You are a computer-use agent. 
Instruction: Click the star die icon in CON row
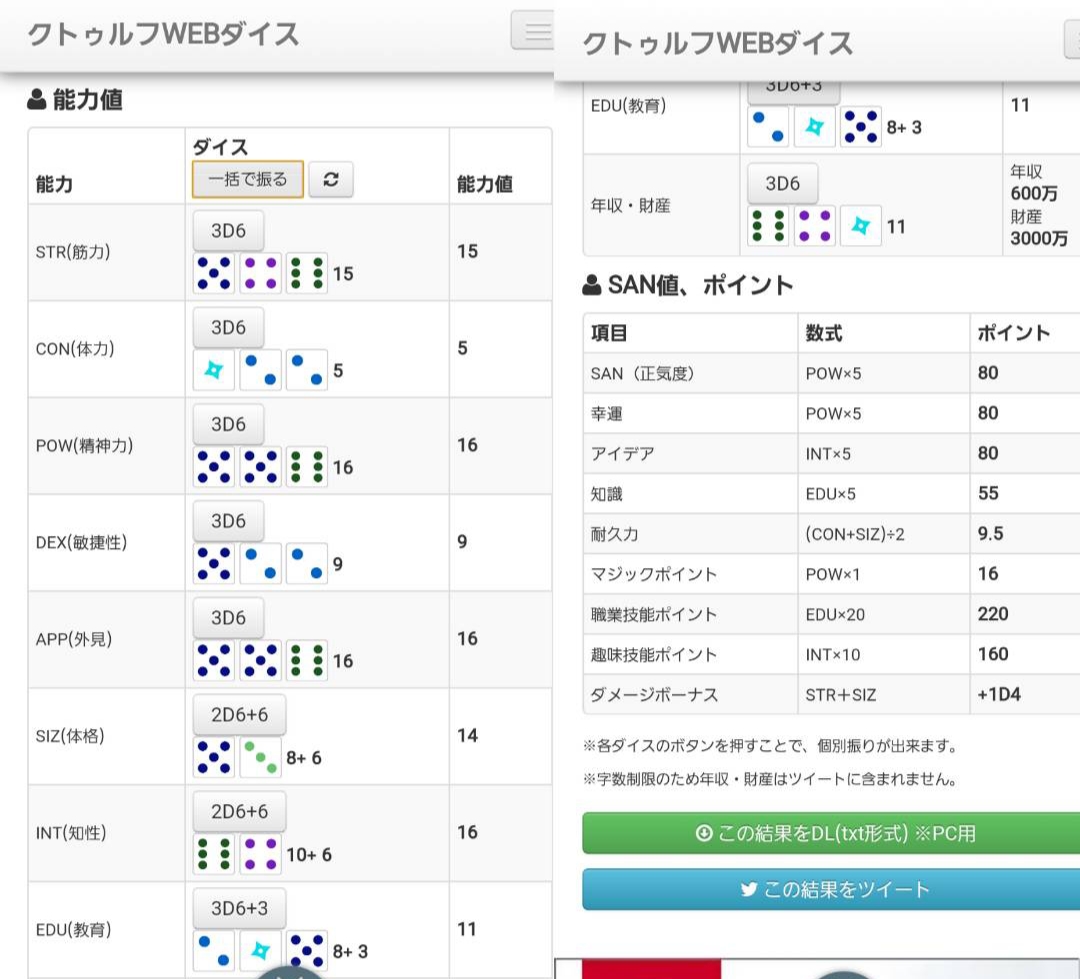click(214, 370)
